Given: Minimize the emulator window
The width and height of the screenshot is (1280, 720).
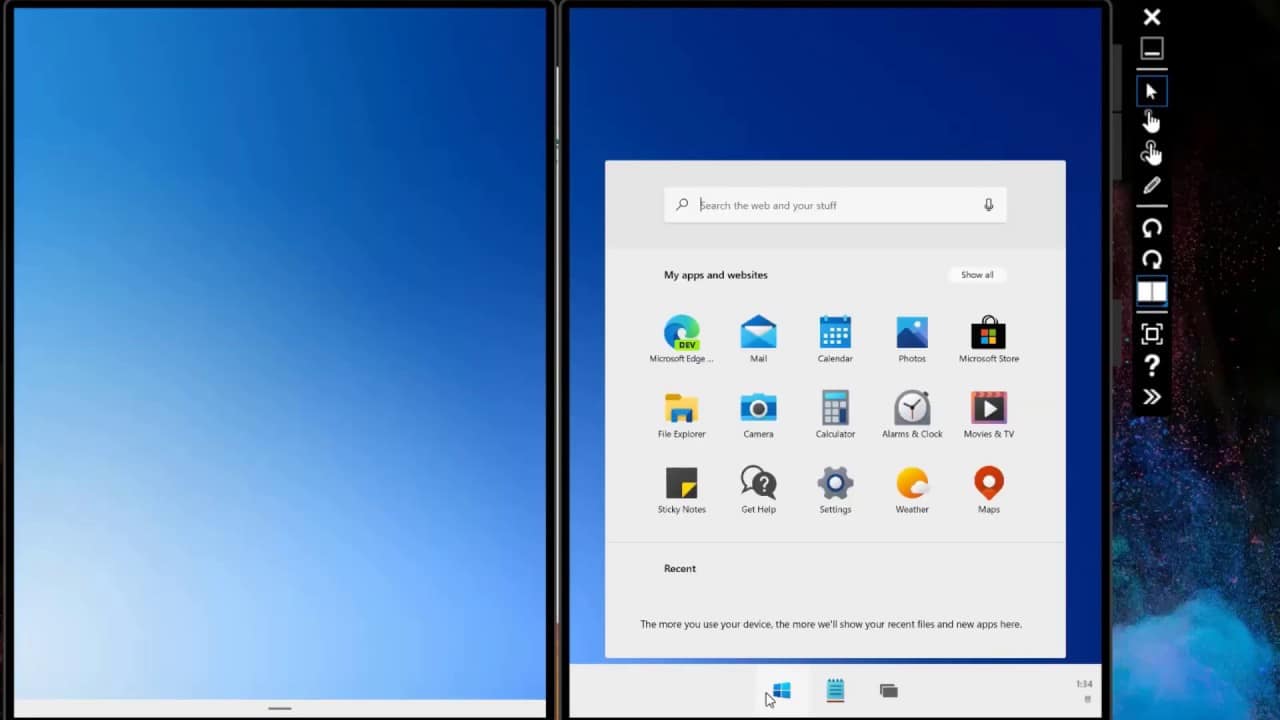Looking at the screenshot, I should coord(1152,49).
